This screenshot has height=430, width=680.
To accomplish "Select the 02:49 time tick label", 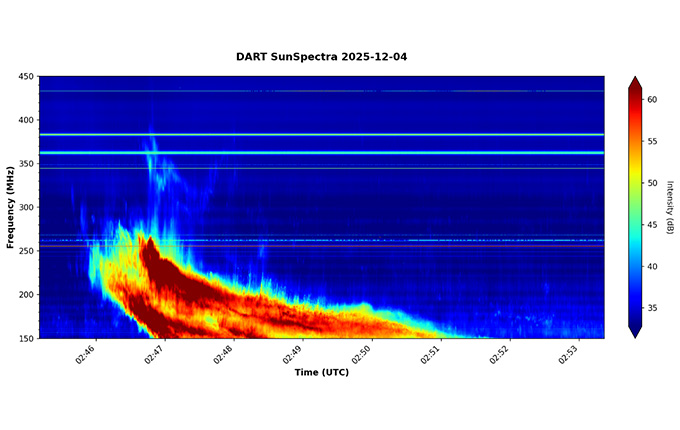I will pyautogui.click(x=293, y=353).
